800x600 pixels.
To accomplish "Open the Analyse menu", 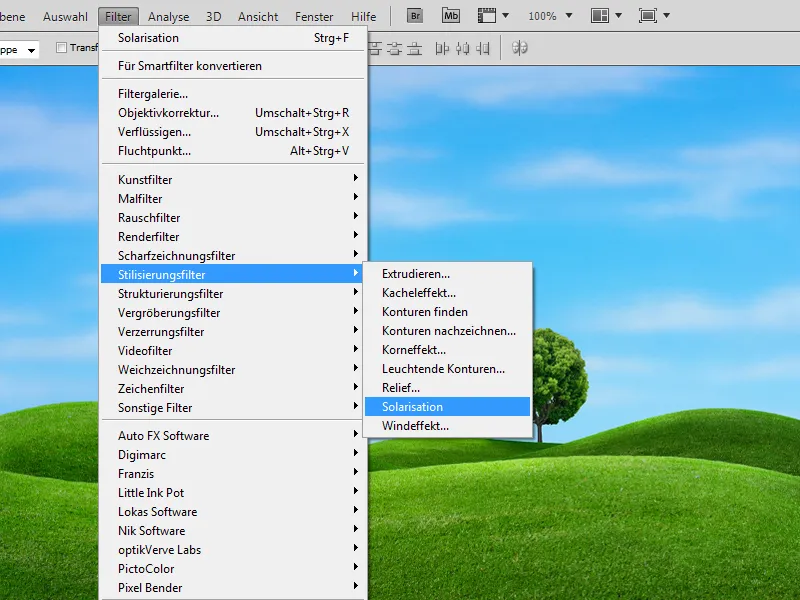I will (x=168, y=17).
